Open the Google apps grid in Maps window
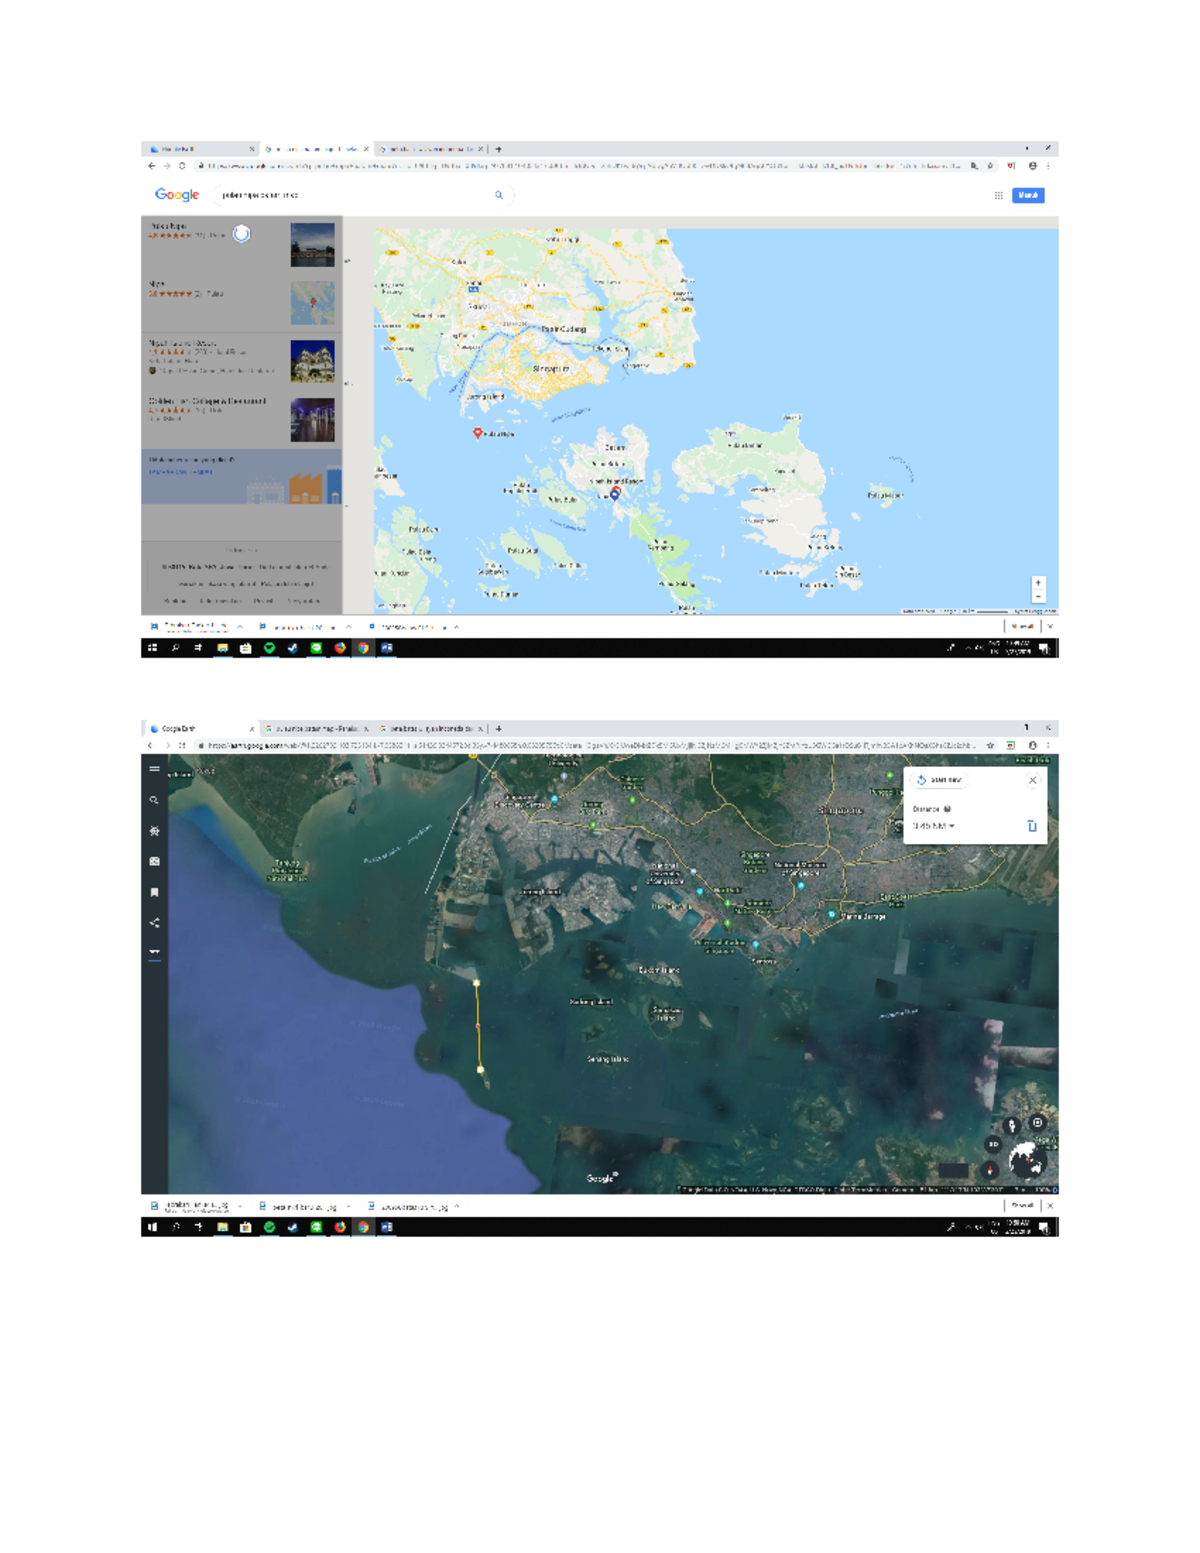 coord(997,195)
